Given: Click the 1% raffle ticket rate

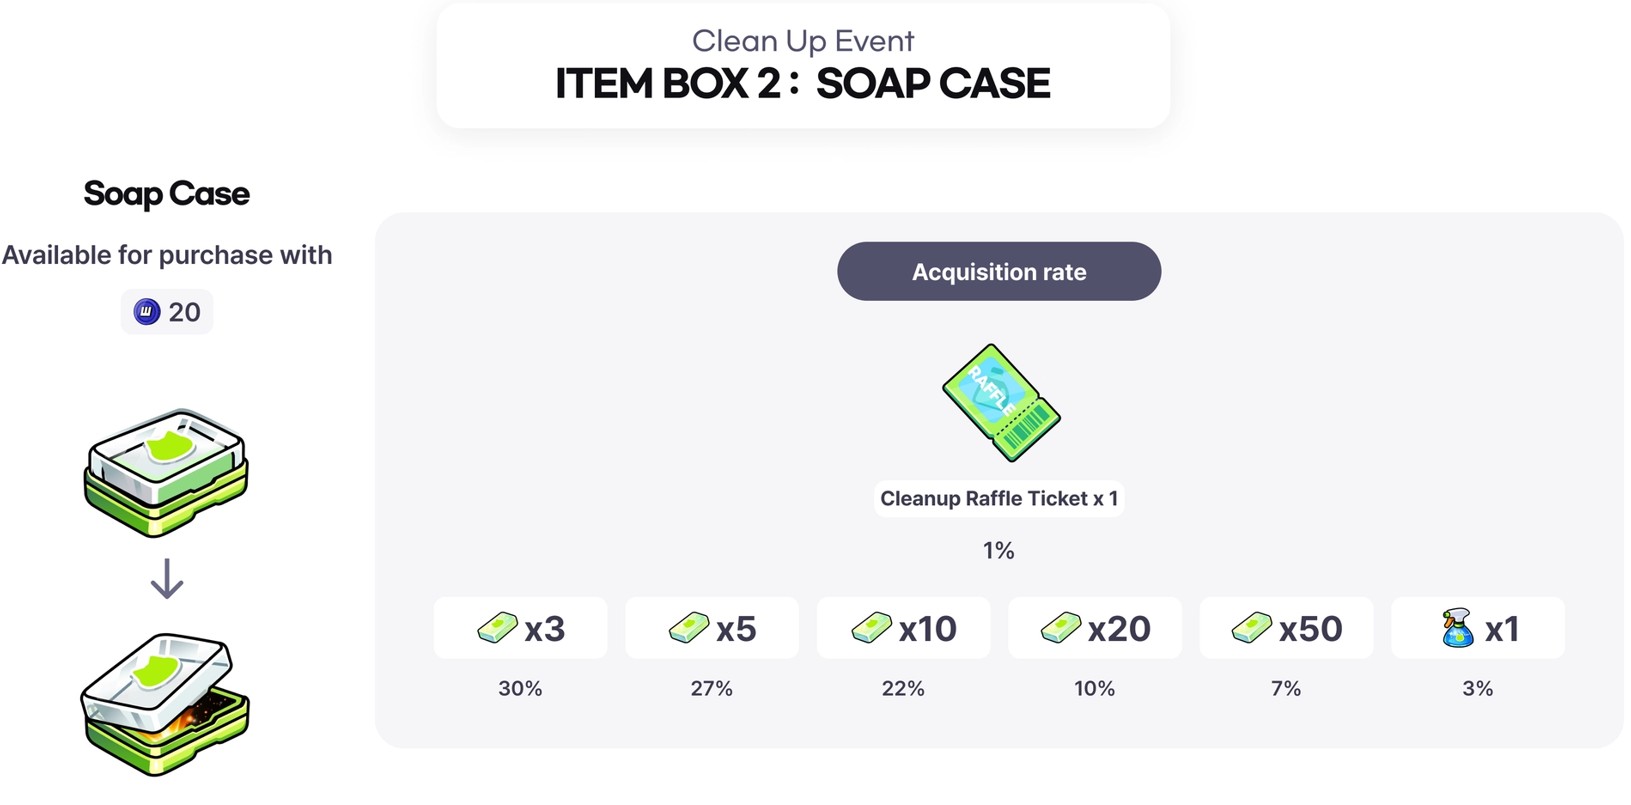Looking at the screenshot, I should point(999,550).
